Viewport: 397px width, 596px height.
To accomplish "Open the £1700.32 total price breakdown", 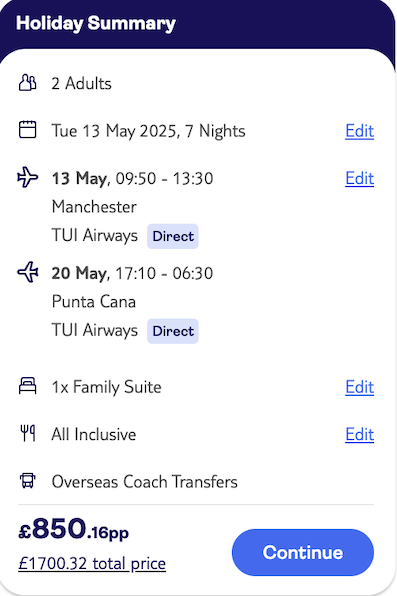I will [92, 563].
